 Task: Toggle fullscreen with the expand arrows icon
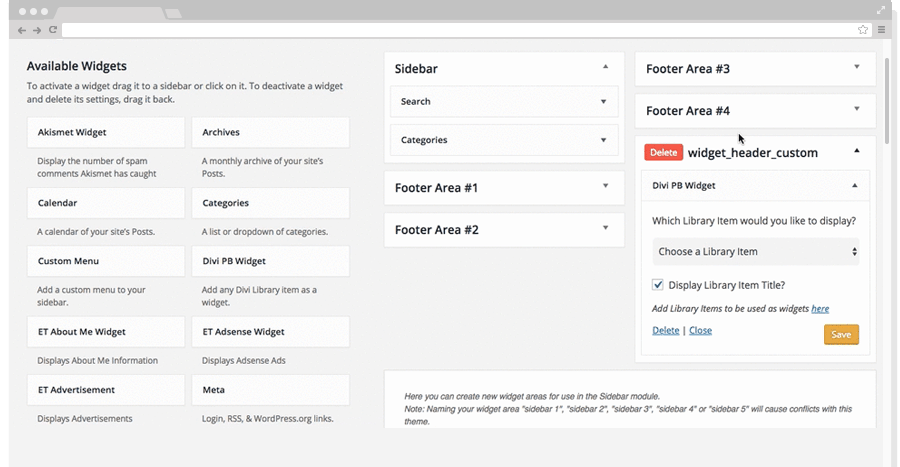881,10
